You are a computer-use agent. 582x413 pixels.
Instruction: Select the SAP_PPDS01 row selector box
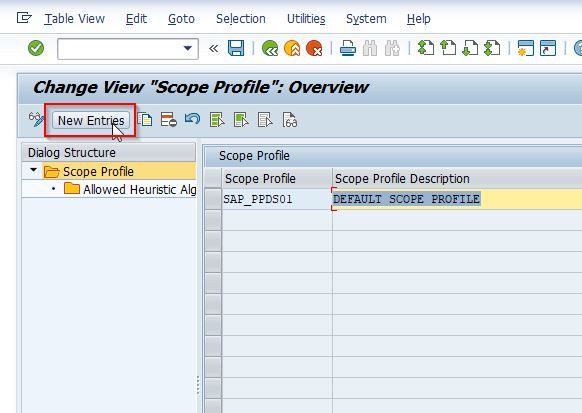pos(213,199)
